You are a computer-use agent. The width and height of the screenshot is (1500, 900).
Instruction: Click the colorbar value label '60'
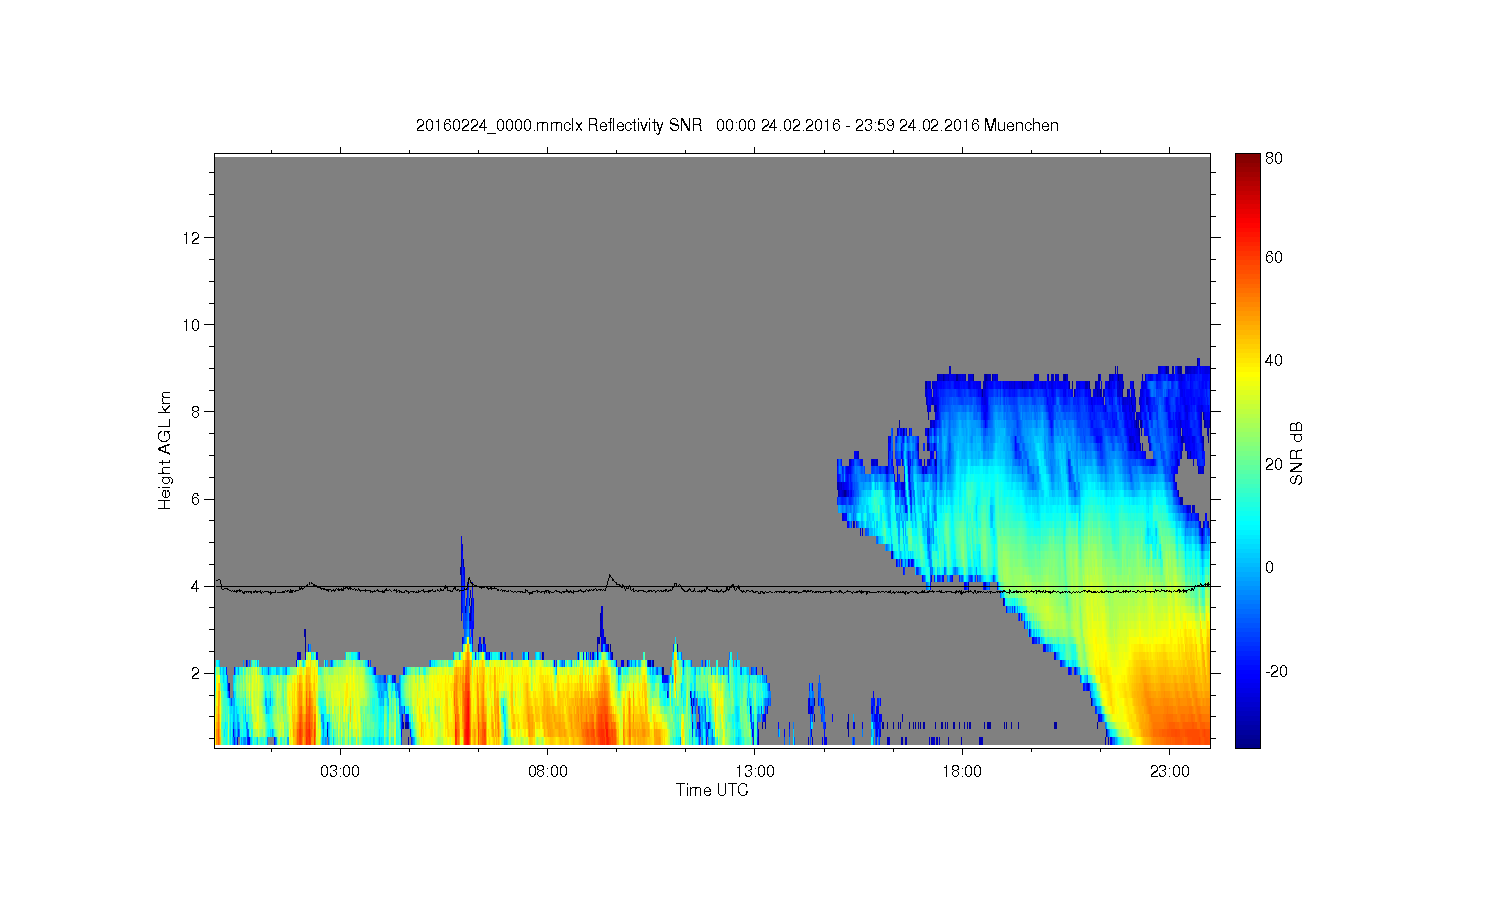tap(1274, 257)
